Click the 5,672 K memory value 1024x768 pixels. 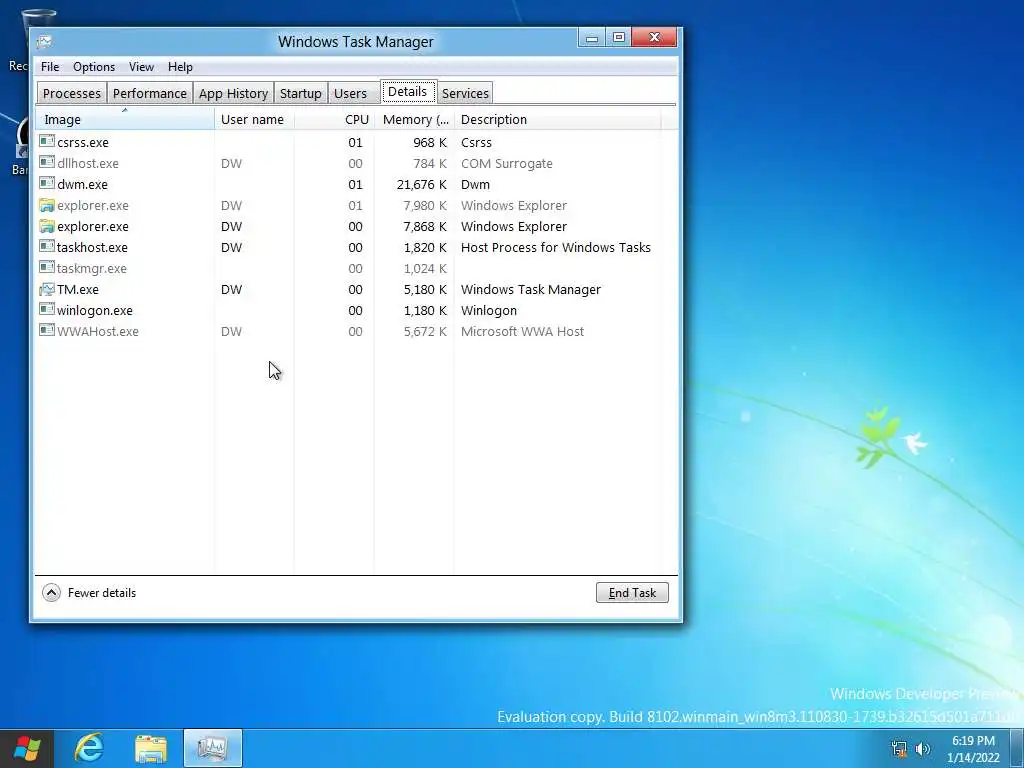(x=425, y=331)
